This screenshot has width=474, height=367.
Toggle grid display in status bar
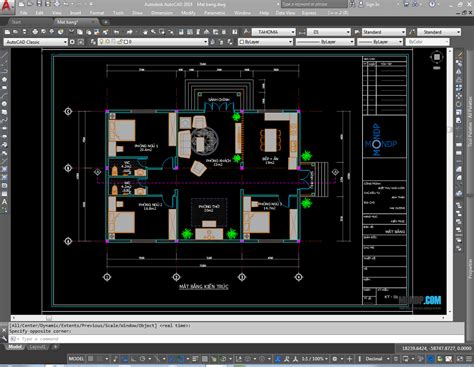(x=90, y=359)
